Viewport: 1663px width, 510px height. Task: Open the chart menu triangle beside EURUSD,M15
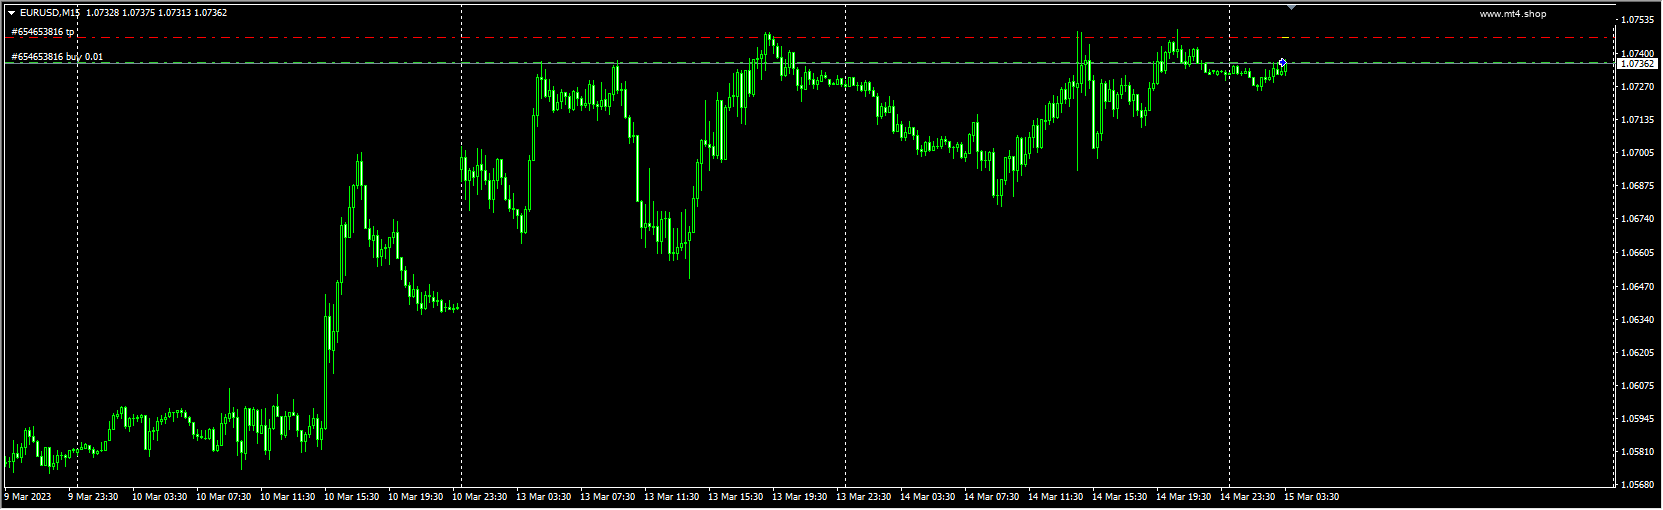pyautogui.click(x=11, y=13)
